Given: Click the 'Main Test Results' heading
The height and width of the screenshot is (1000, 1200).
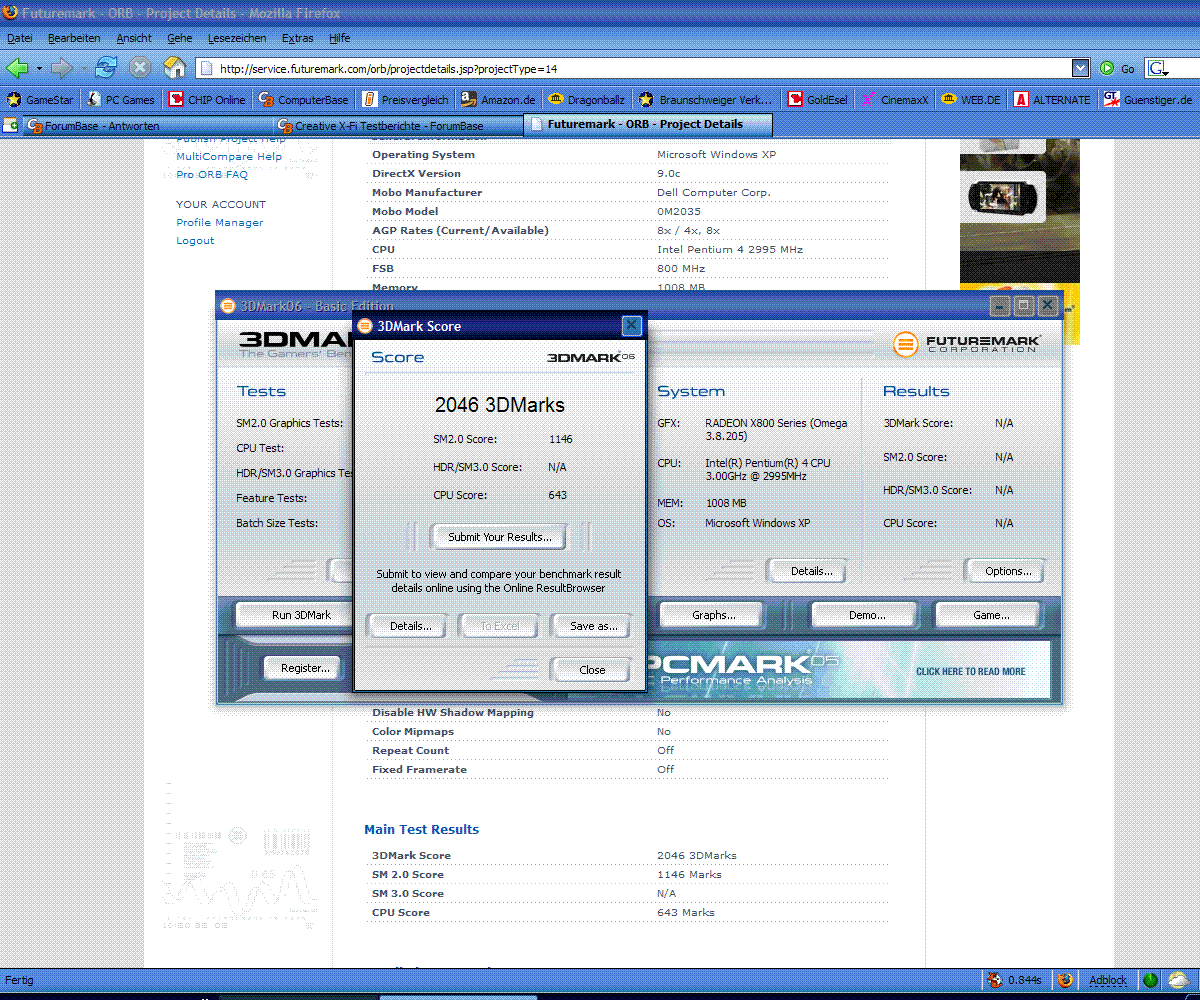Looking at the screenshot, I should 421,829.
